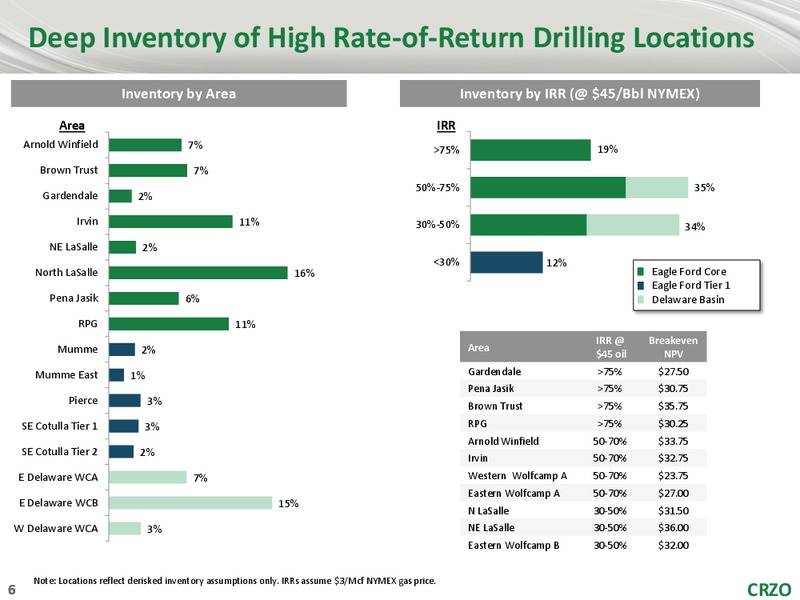Select the <30% IRR navy bar
Image resolution: width=800 pixels, height=600 pixels.
[x=507, y=262]
